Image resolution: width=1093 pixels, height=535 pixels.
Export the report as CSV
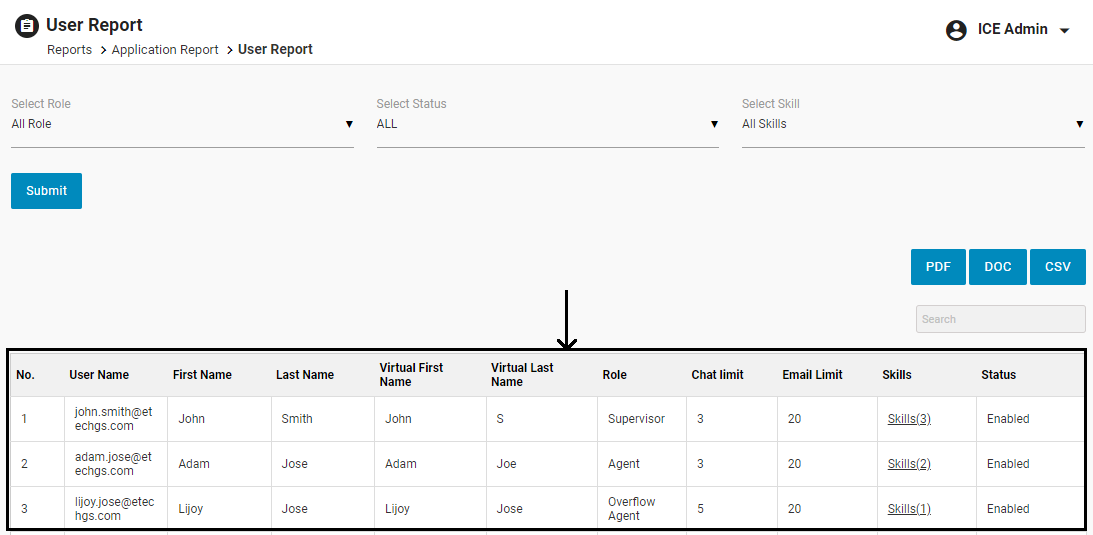coord(1057,267)
